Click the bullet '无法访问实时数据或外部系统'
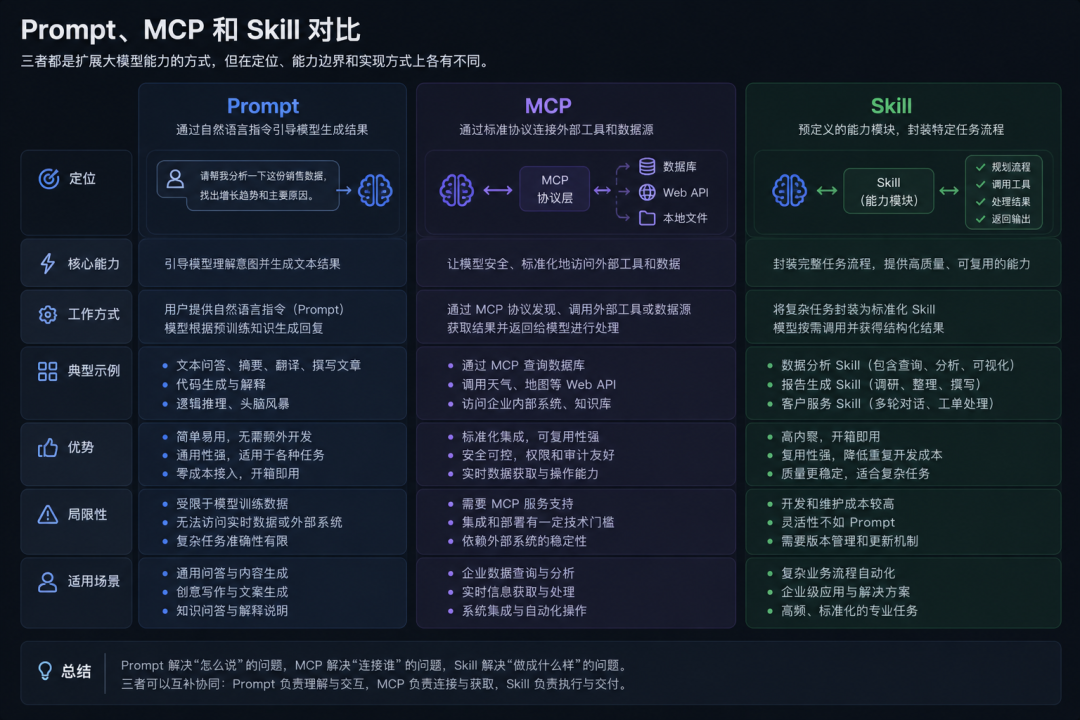The width and height of the screenshot is (1080, 720). [x=259, y=522]
